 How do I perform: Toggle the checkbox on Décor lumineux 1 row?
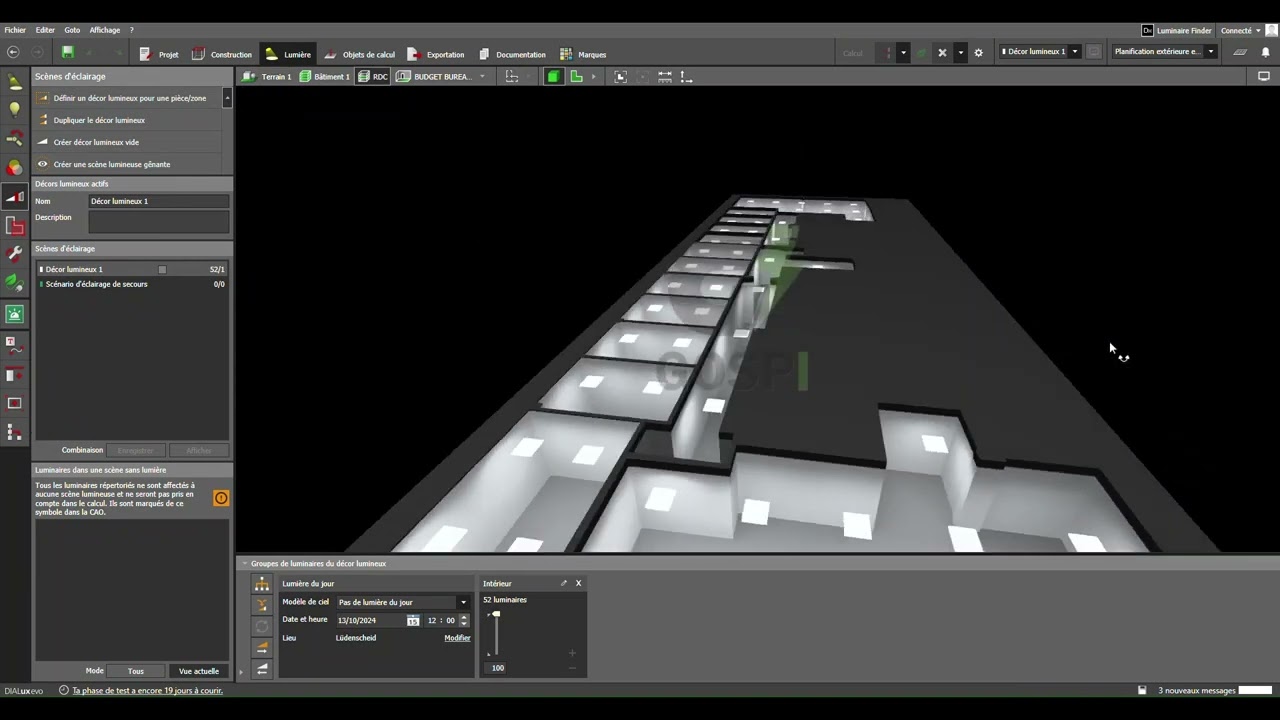point(162,270)
